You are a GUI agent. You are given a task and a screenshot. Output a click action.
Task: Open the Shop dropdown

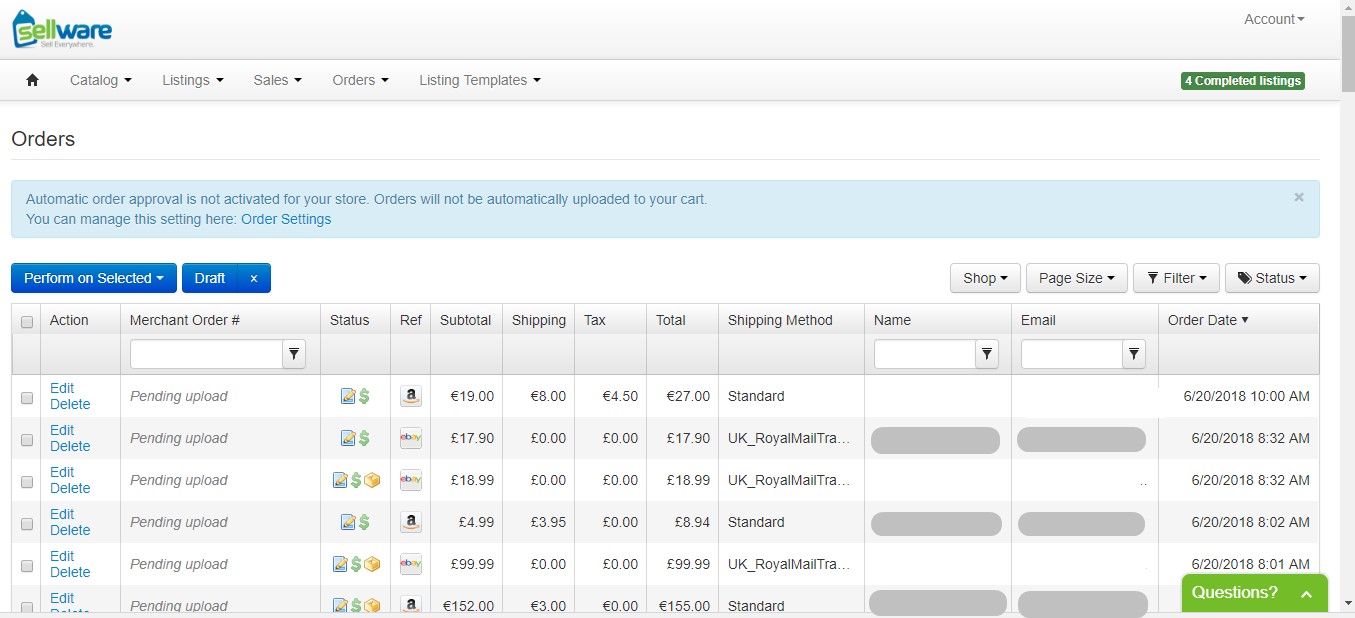pyautogui.click(x=985, y=278)
